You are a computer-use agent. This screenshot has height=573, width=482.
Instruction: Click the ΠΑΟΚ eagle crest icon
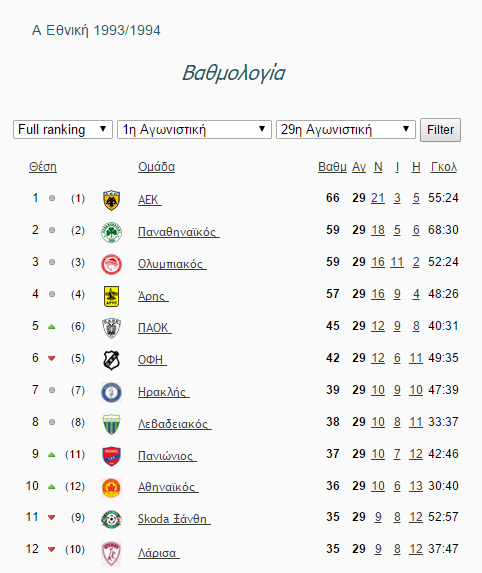tap(111, 328)
